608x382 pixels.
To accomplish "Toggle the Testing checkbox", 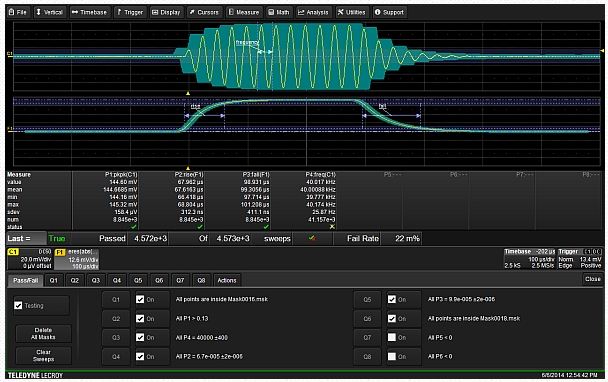I will point(18,306).
